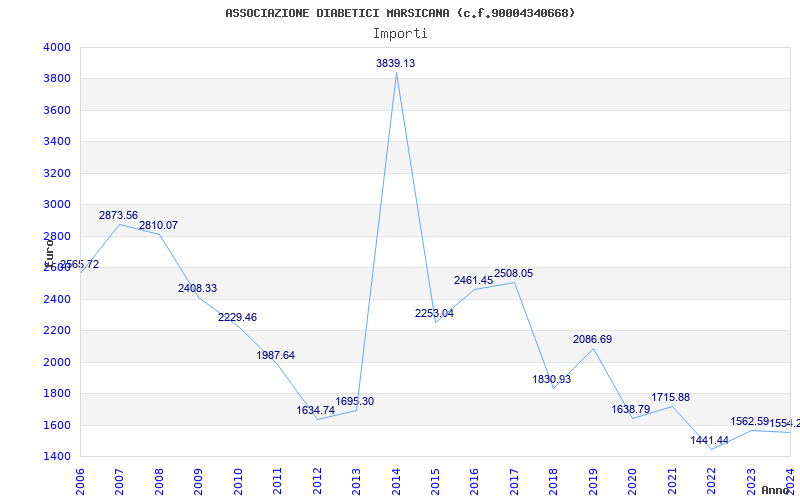Click the 1830.93 data label

click(x=552, y=379)
